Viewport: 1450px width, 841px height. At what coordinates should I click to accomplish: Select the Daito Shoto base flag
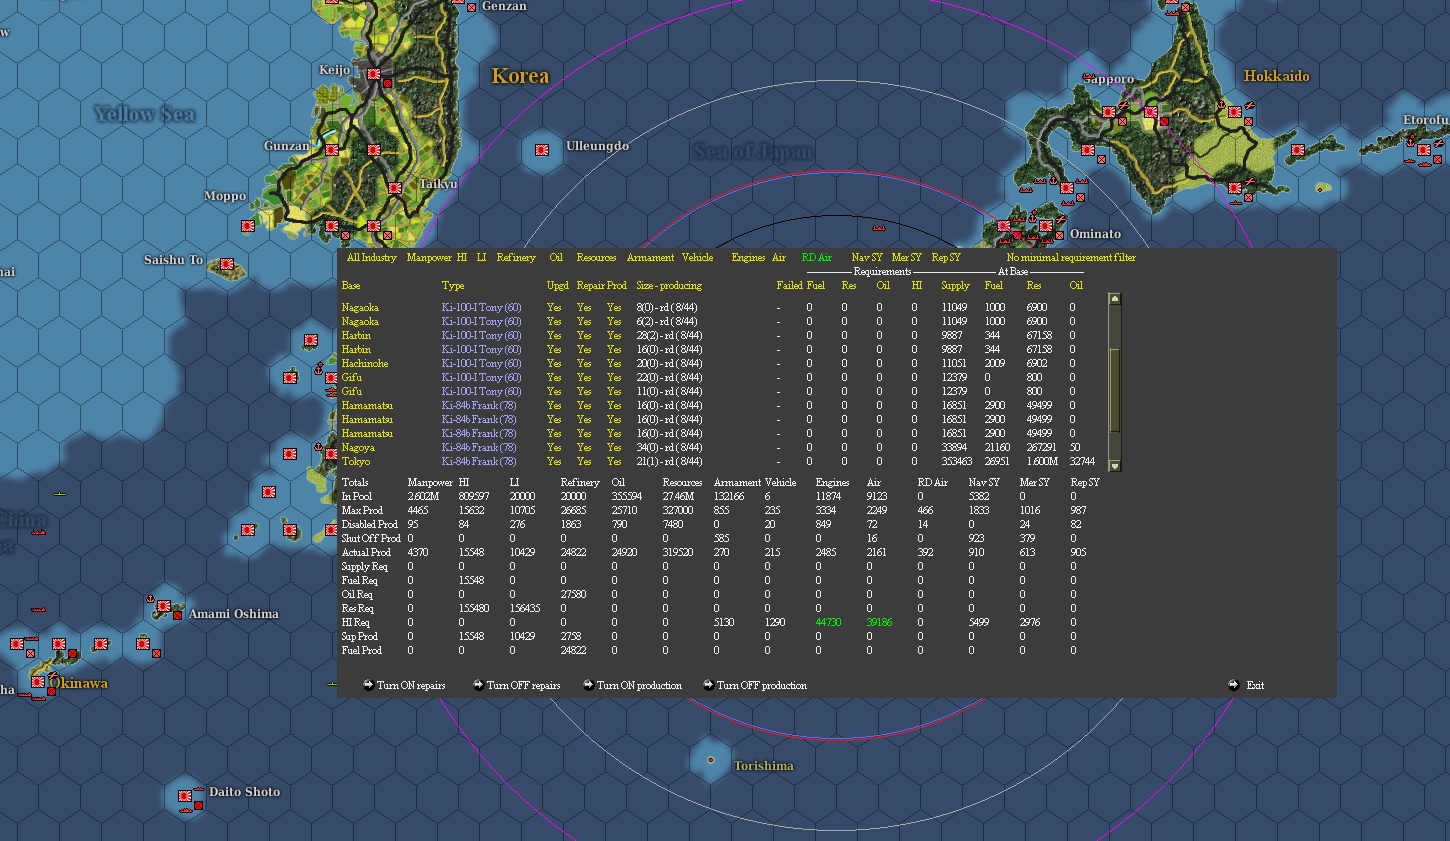pyautogui.click(x=185, y=796)
